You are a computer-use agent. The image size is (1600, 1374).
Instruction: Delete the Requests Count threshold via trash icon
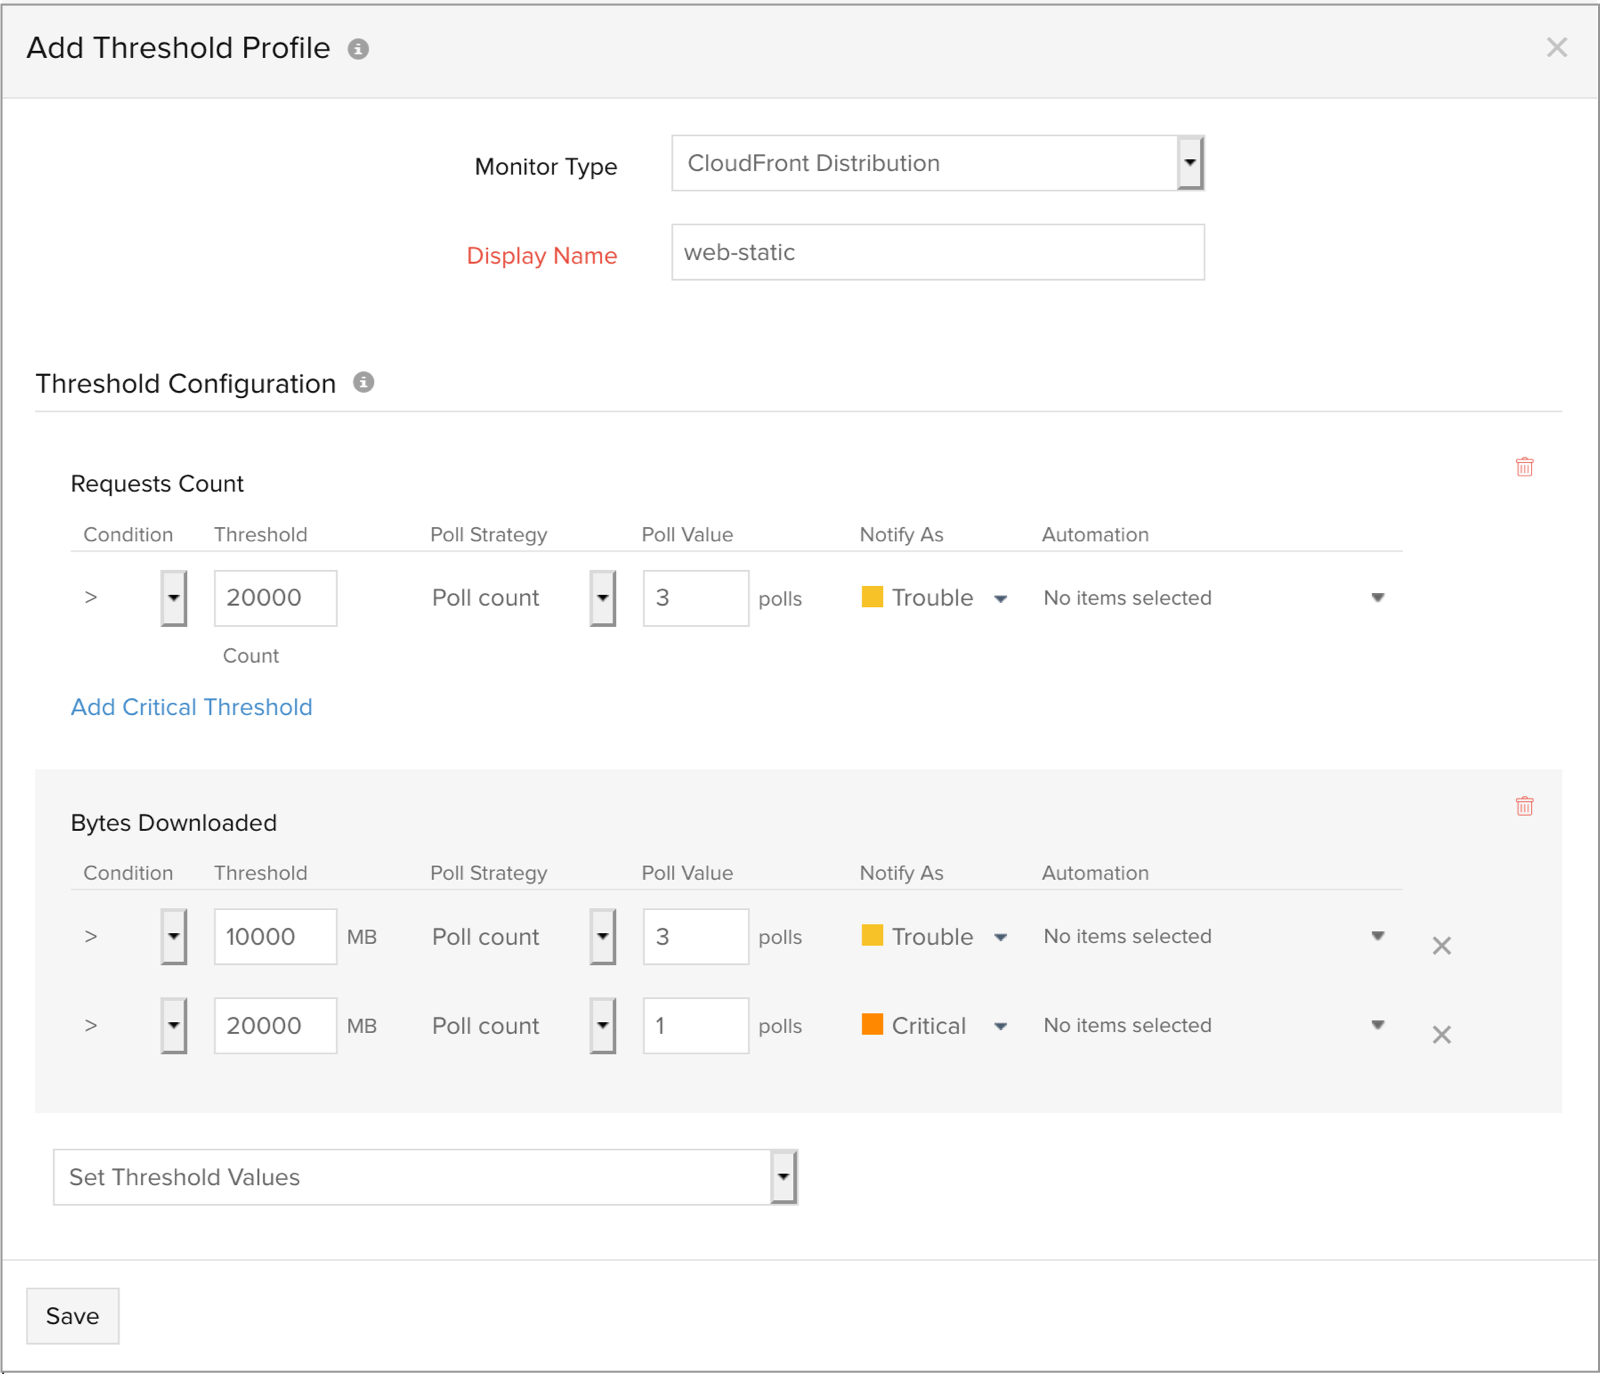[1523, 466]
